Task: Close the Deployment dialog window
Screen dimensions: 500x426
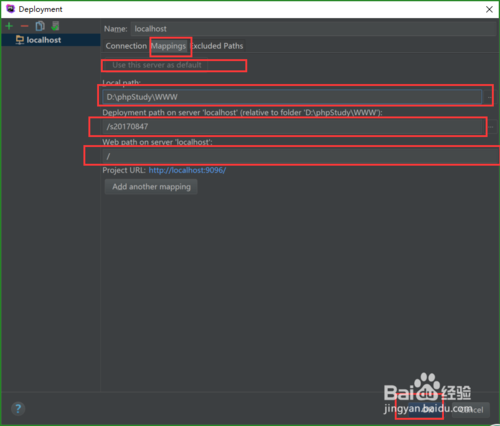Action: tap(489, 9)
